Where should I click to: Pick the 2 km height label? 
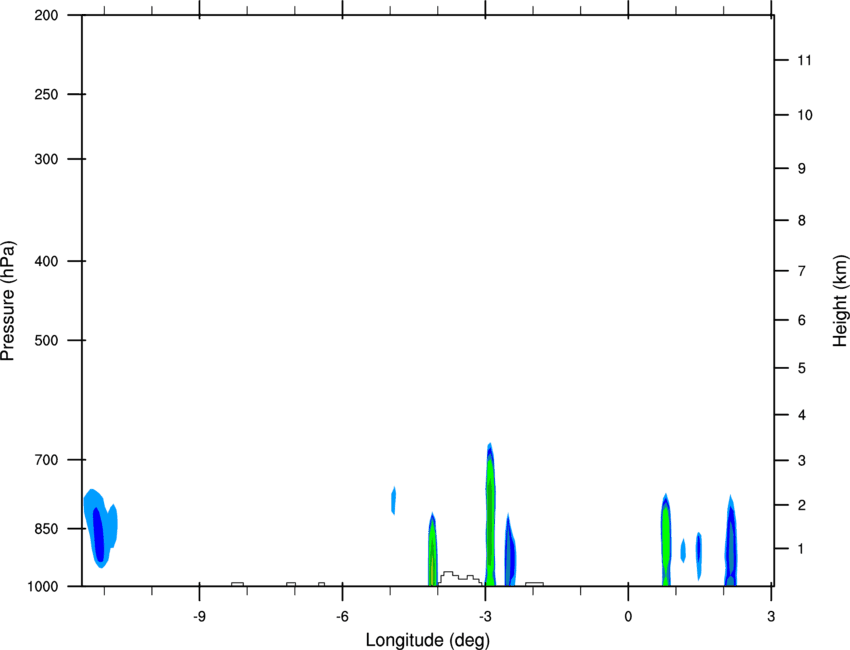pyautogui.click(x=802, y=505)
